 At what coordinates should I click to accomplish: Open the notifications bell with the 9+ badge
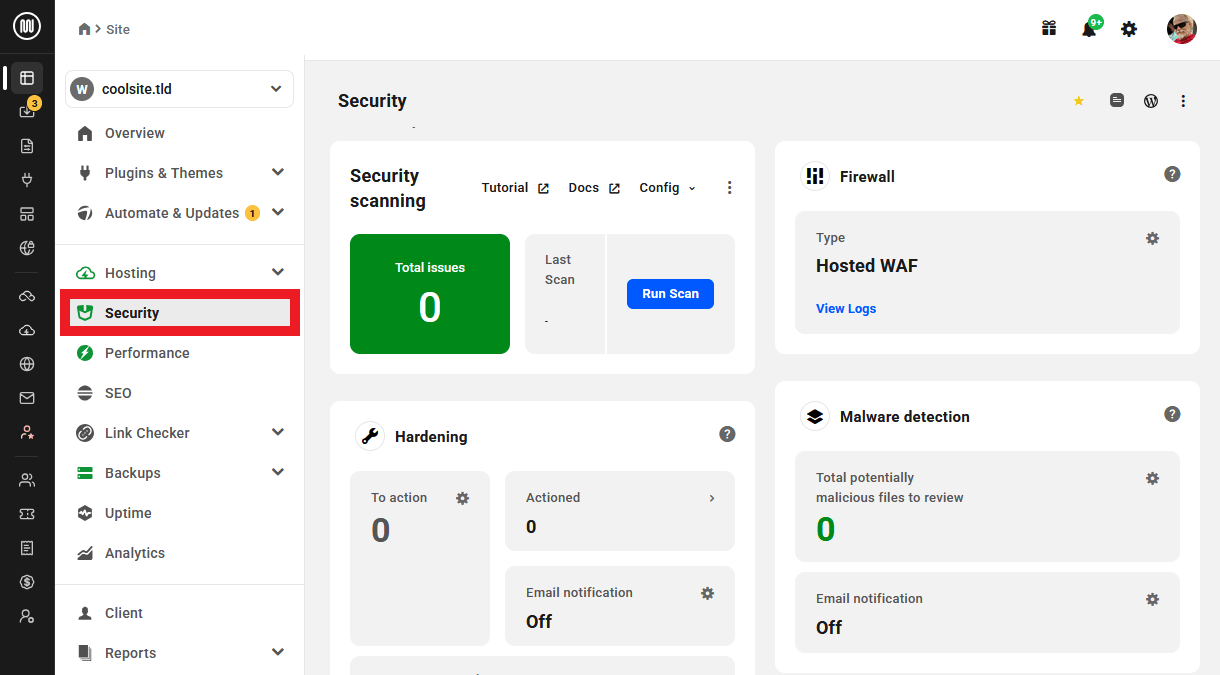pos(1090,28)
